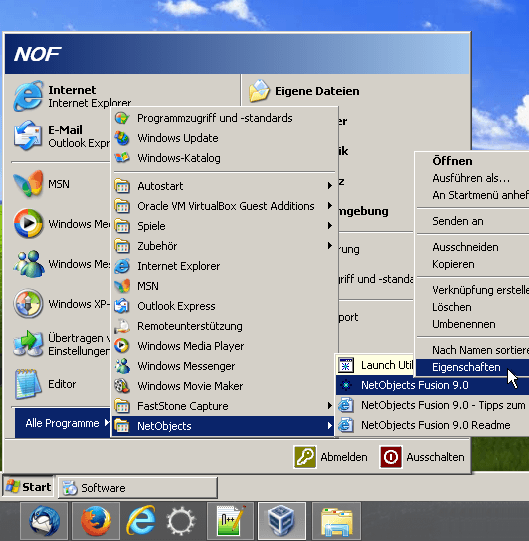Click the Outlook Express E-Mail icon
Image resolution: width=529 pixels, height=541 pixels.
pos(28,136)
